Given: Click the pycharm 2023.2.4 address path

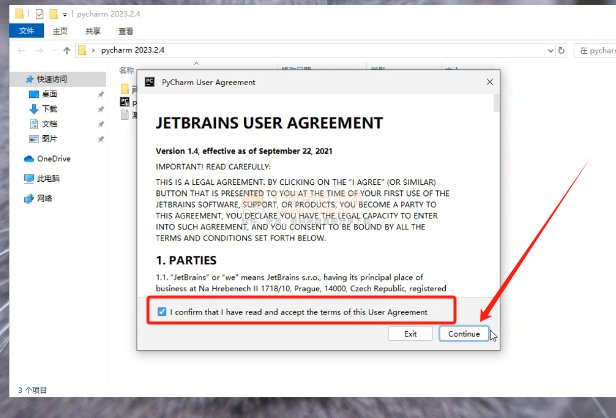Looking at the screenshot, I should pos(133,50).
